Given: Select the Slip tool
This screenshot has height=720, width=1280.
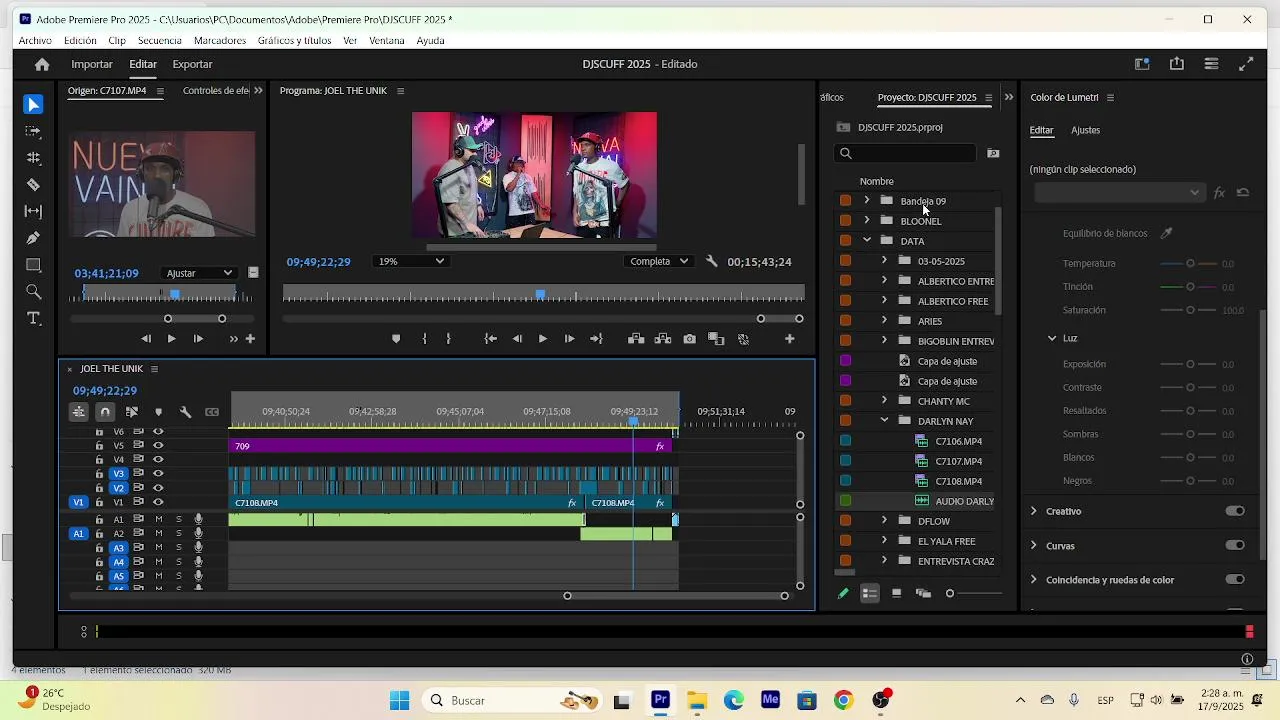Looking at the screenshot, I should (33, 212).
